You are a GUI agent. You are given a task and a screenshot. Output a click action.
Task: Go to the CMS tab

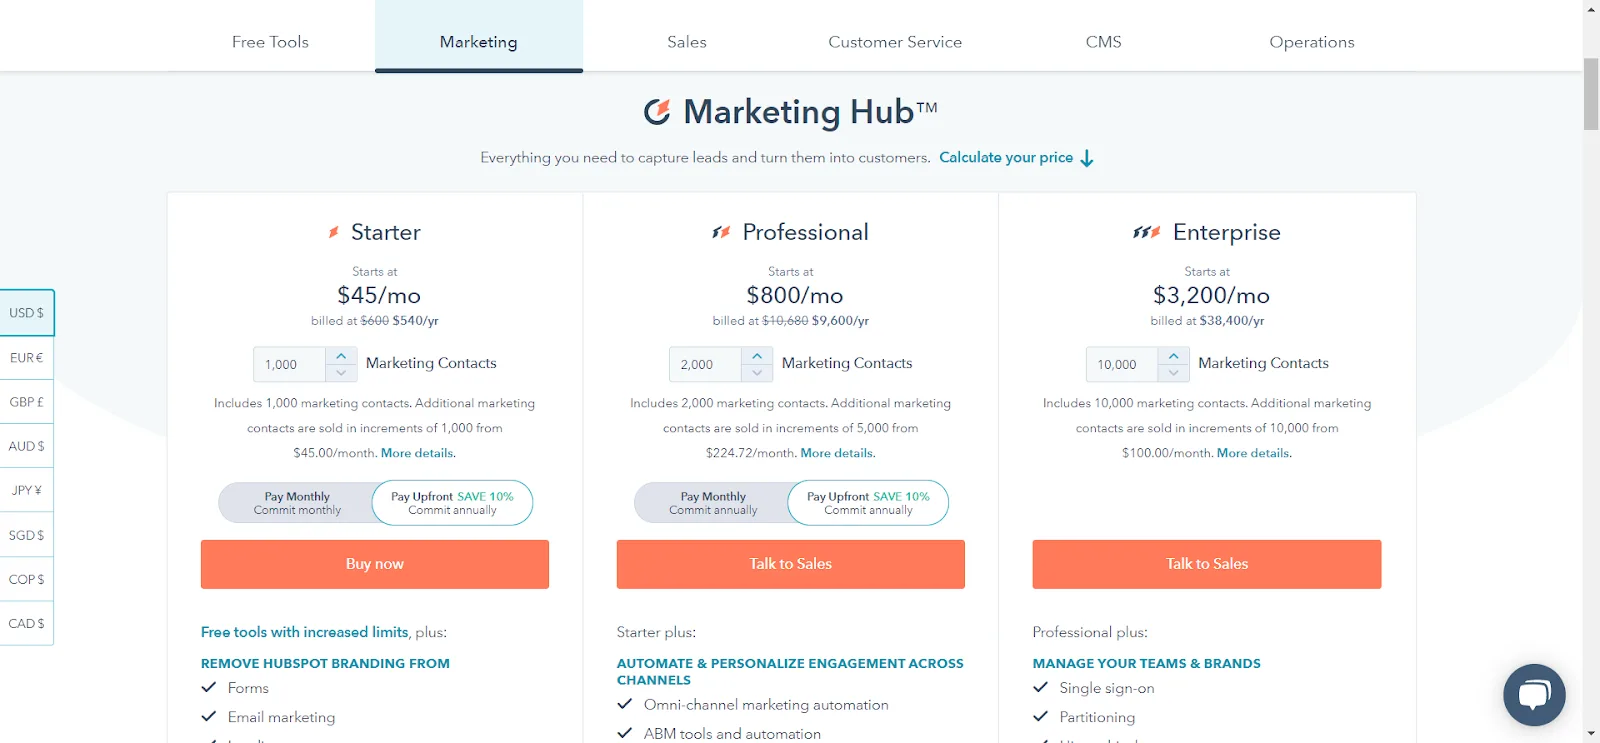(1104, 42)
